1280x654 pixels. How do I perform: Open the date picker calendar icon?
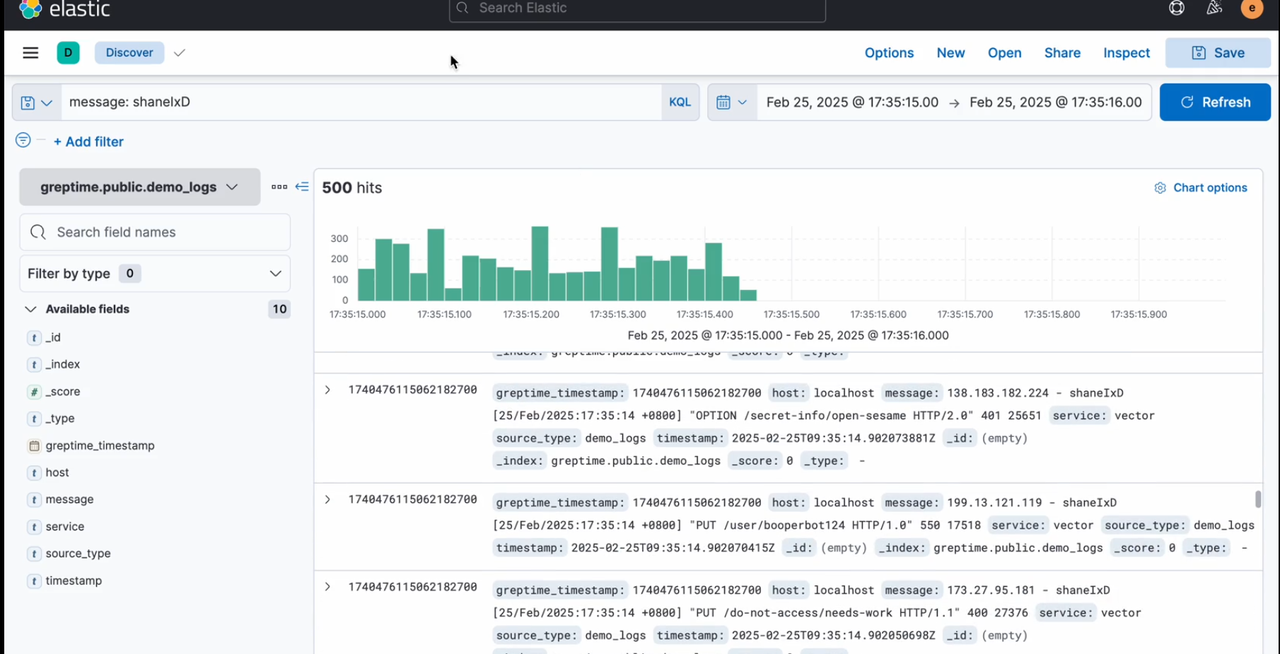727,101
